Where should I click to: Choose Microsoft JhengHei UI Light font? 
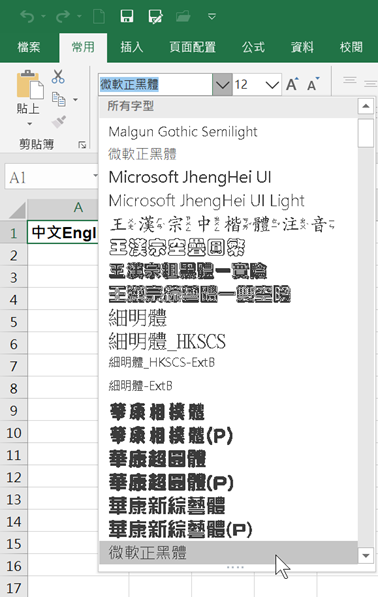point(228,201)
